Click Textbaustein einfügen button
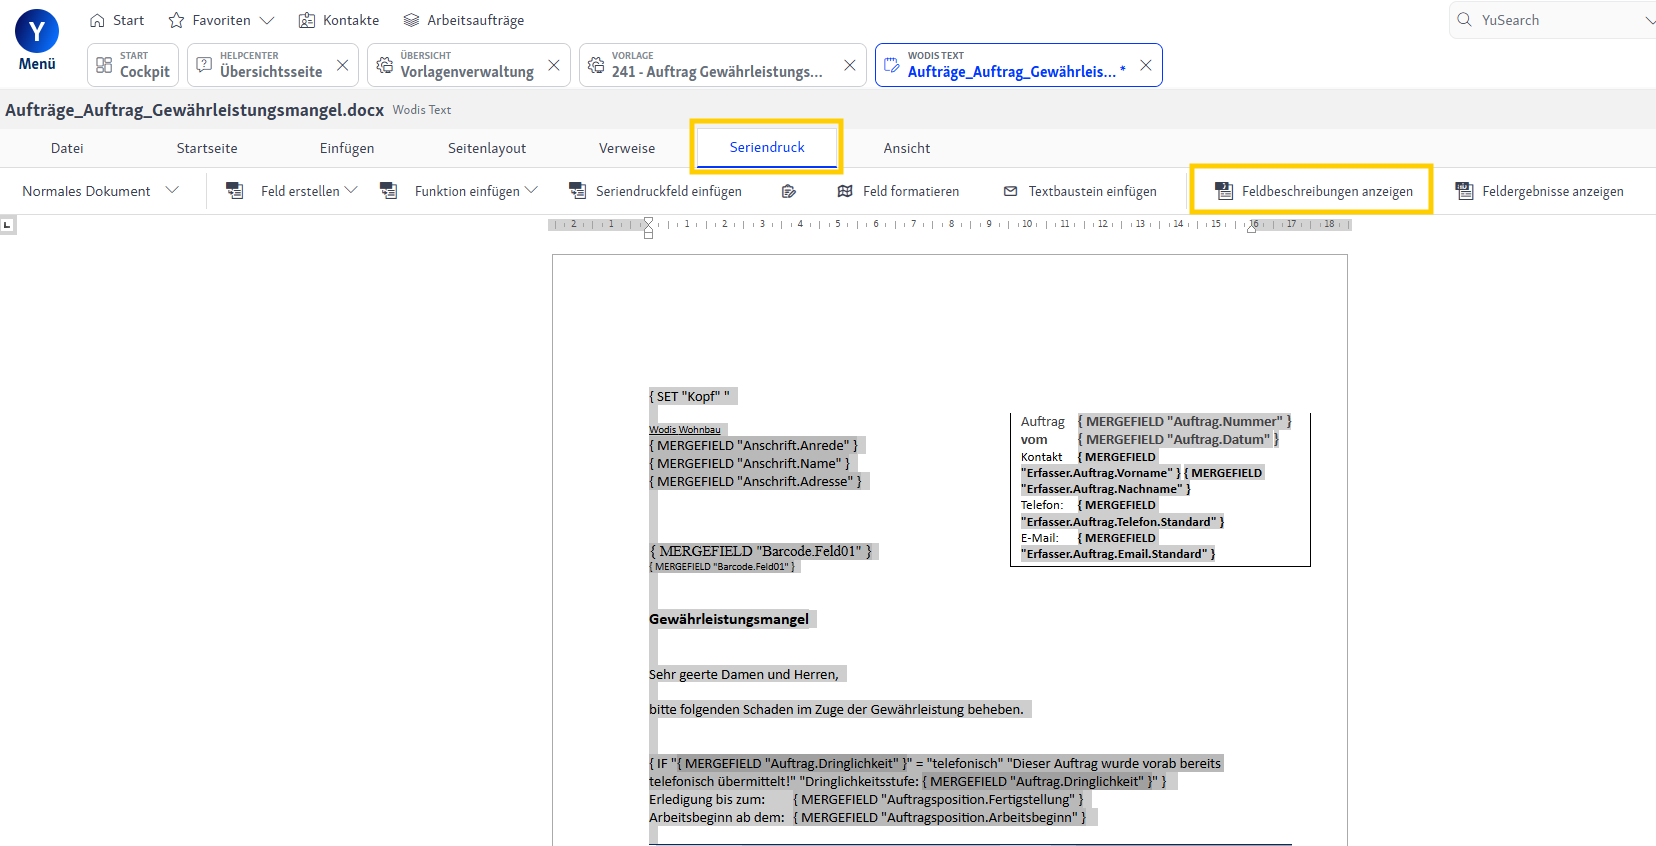Viewport: 1656px width, 846px height. (1080, 191)
